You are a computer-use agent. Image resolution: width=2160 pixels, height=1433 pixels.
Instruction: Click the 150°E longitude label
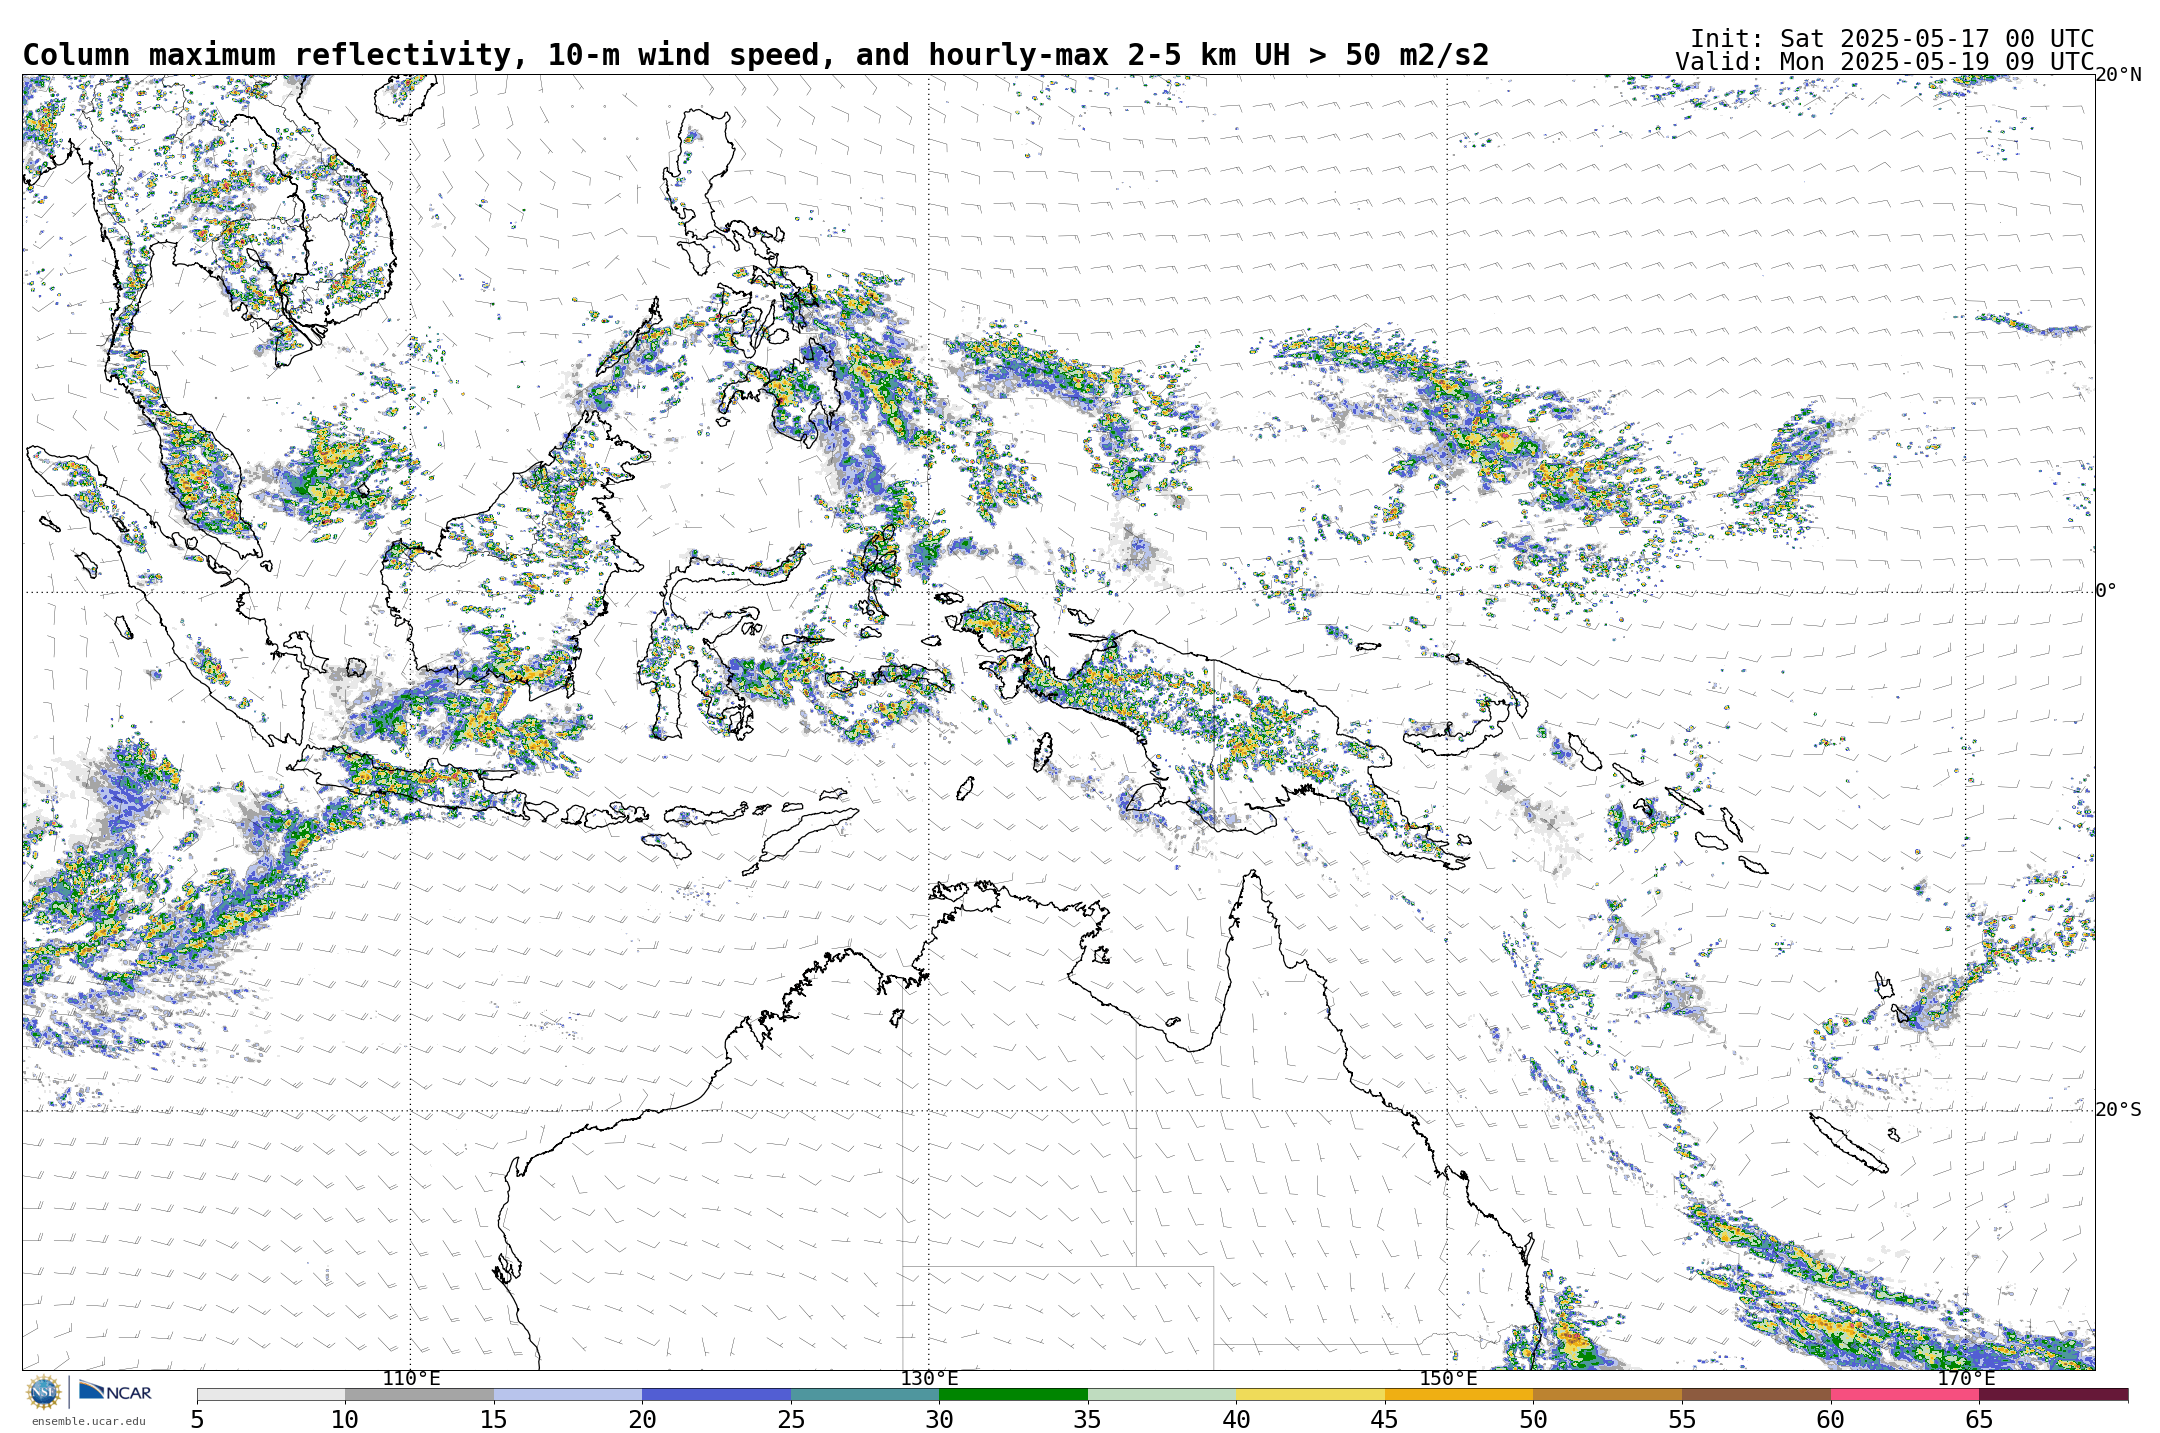[x=1448, y=1378]
